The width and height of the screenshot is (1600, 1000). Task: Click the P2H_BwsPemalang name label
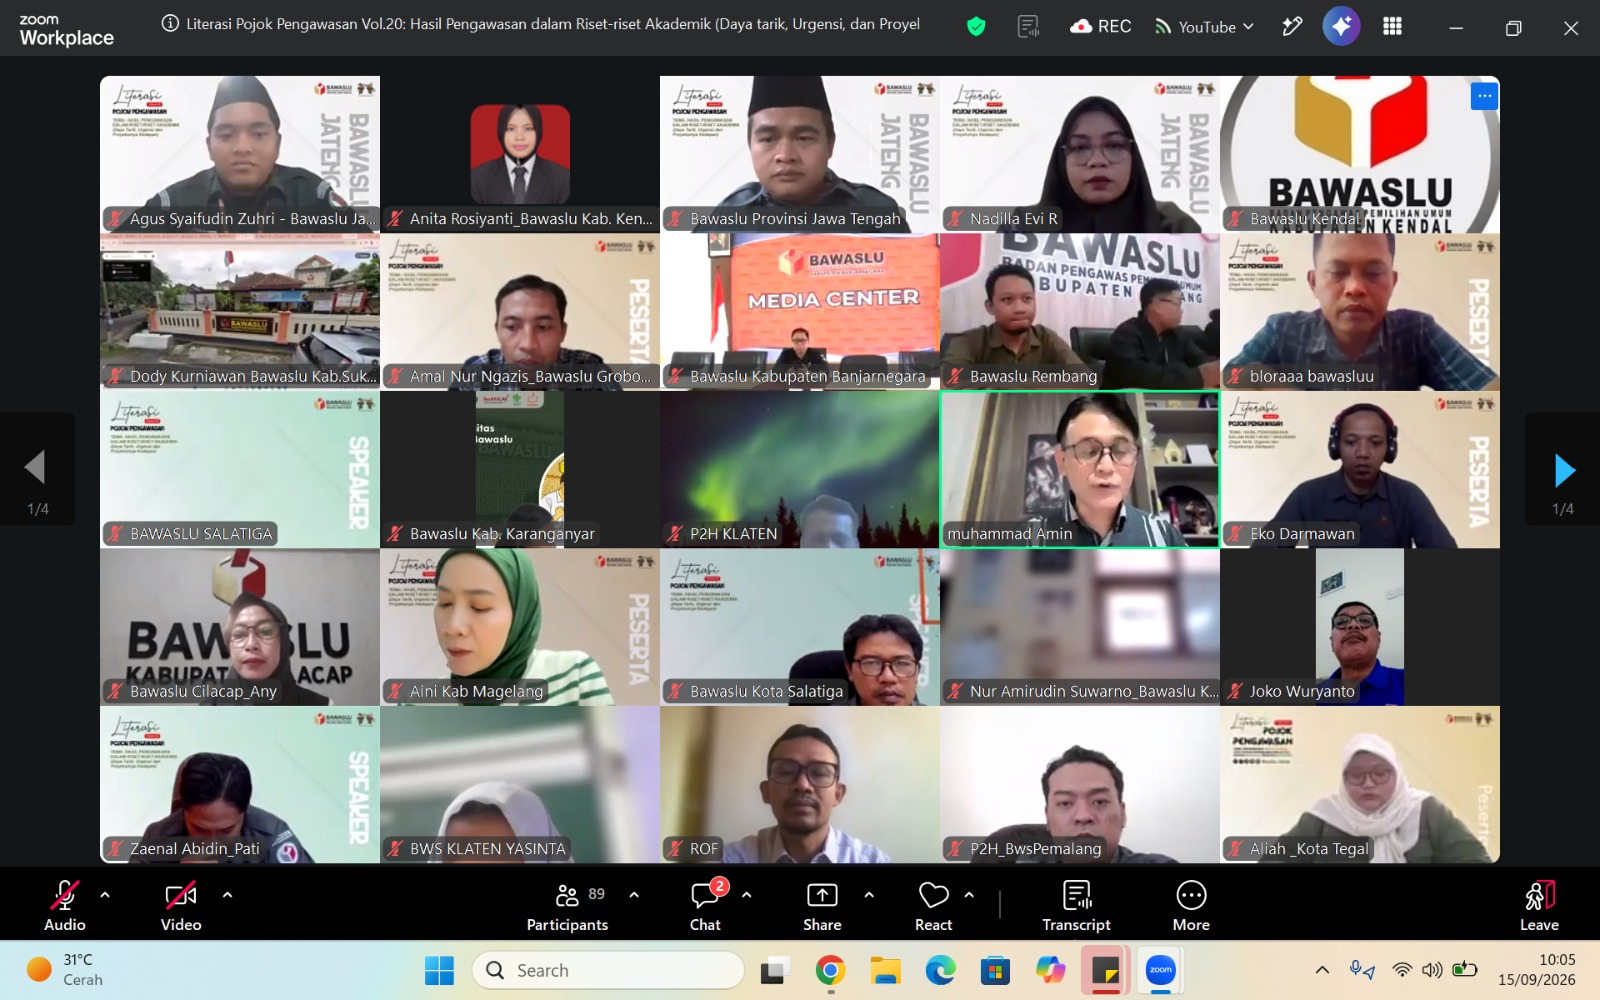tap(1035, 849)
